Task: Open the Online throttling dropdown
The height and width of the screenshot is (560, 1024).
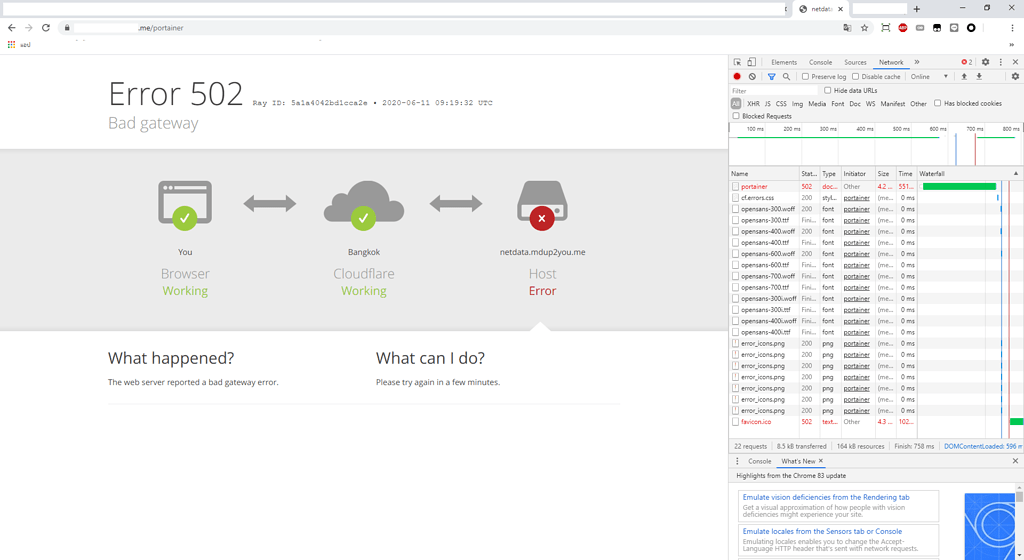Action: coord(929,76)
